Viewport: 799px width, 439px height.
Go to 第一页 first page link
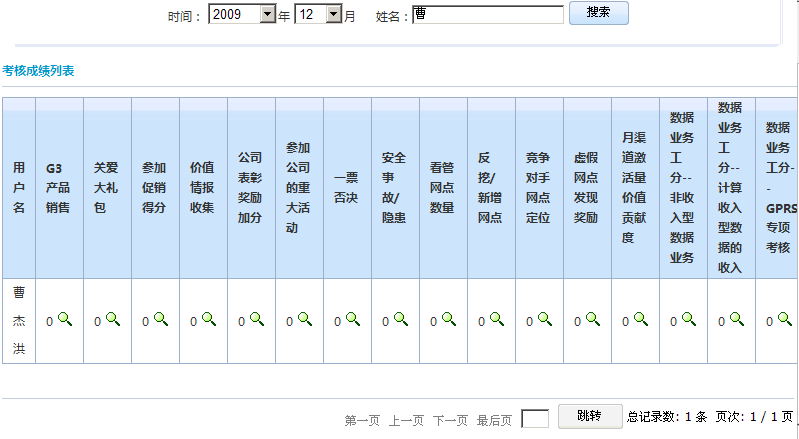pos(362,421)
